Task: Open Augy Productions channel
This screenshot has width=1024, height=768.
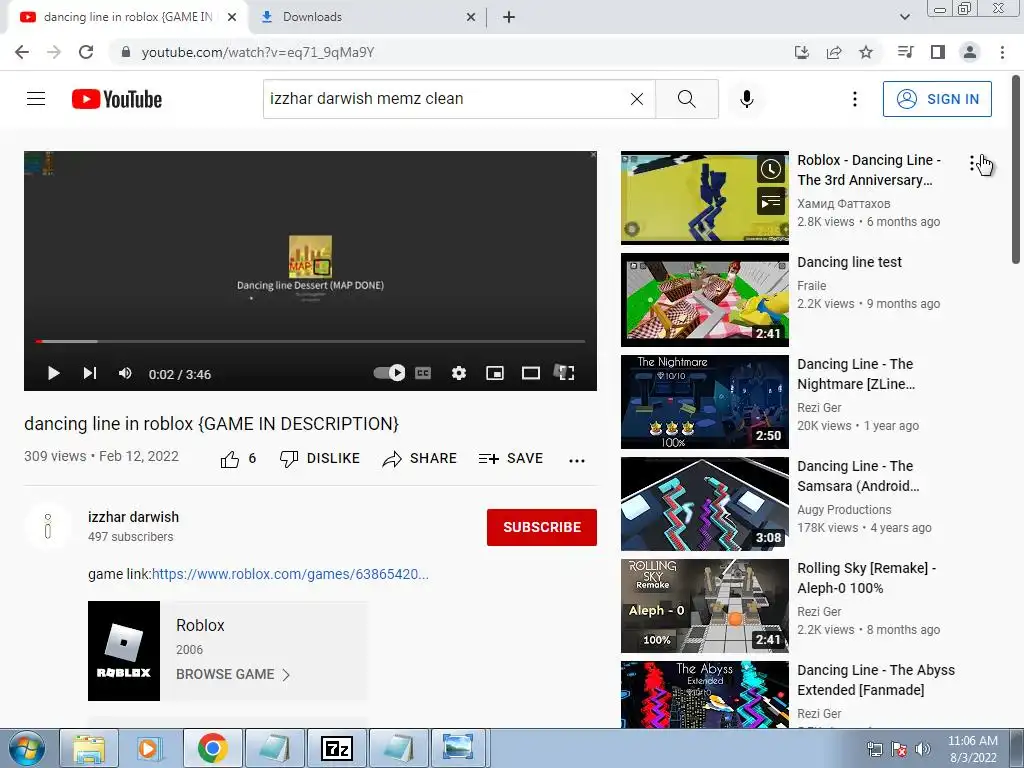Action: coord(844,509)
